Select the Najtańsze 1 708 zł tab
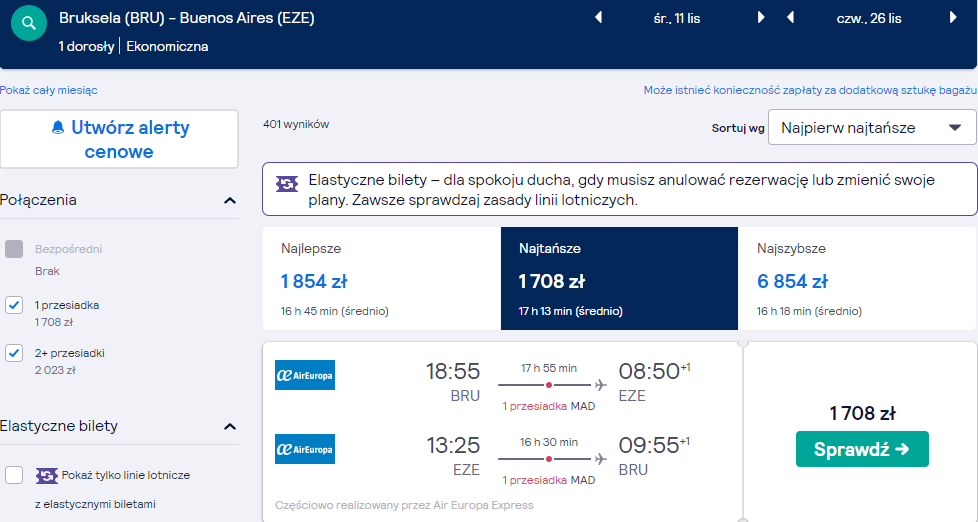The height and width of the screenshot is (522, 978). pyautogui.click(x=619, y=278)
